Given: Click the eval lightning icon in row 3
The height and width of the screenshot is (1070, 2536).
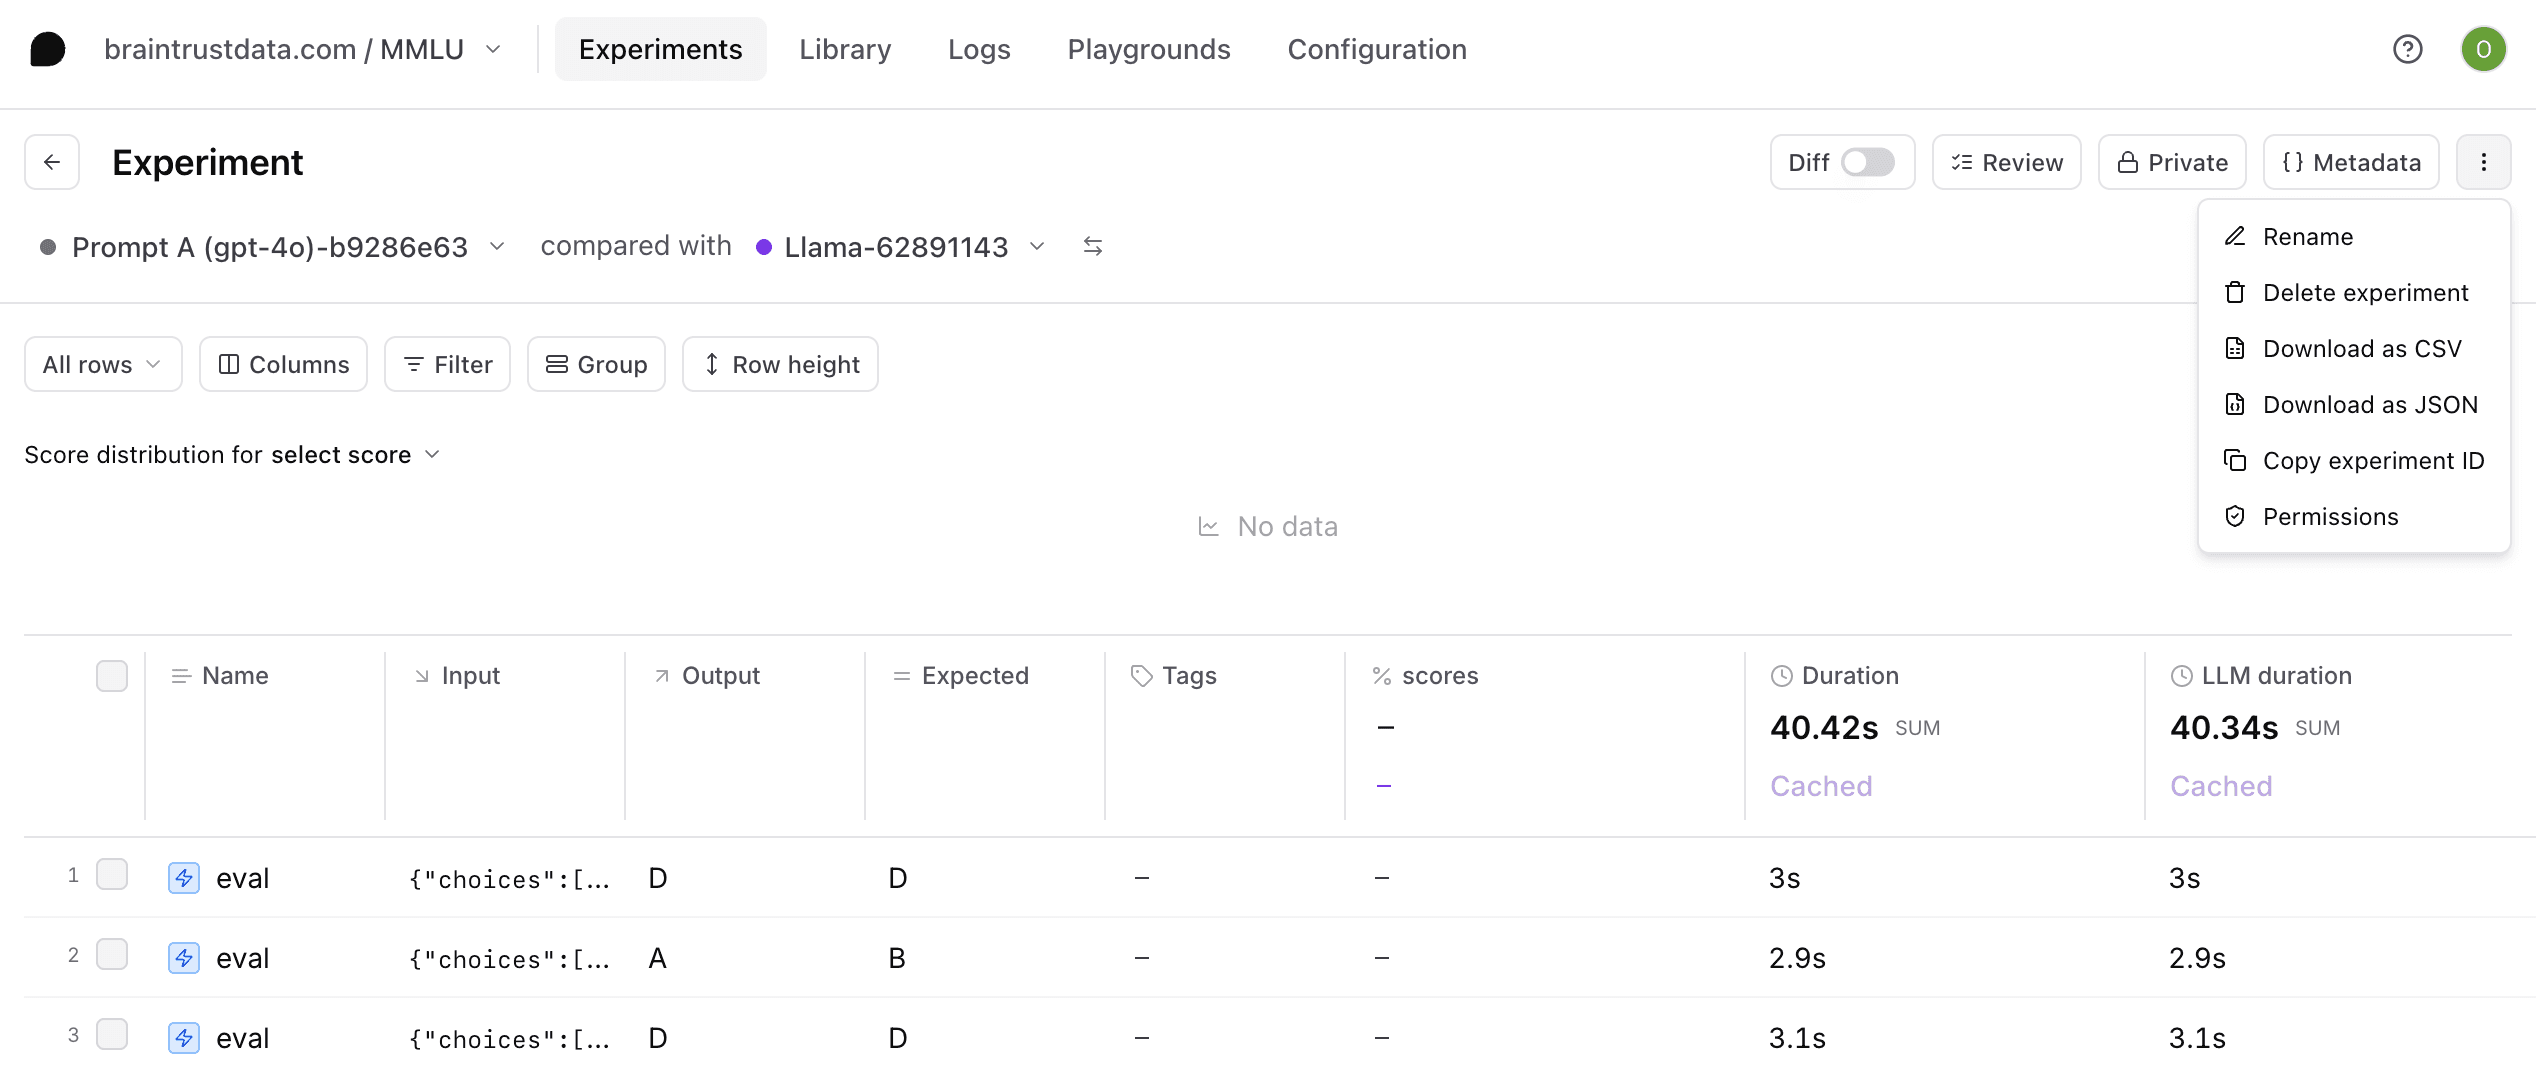Looking at the screenshot, I should 184,1038.
